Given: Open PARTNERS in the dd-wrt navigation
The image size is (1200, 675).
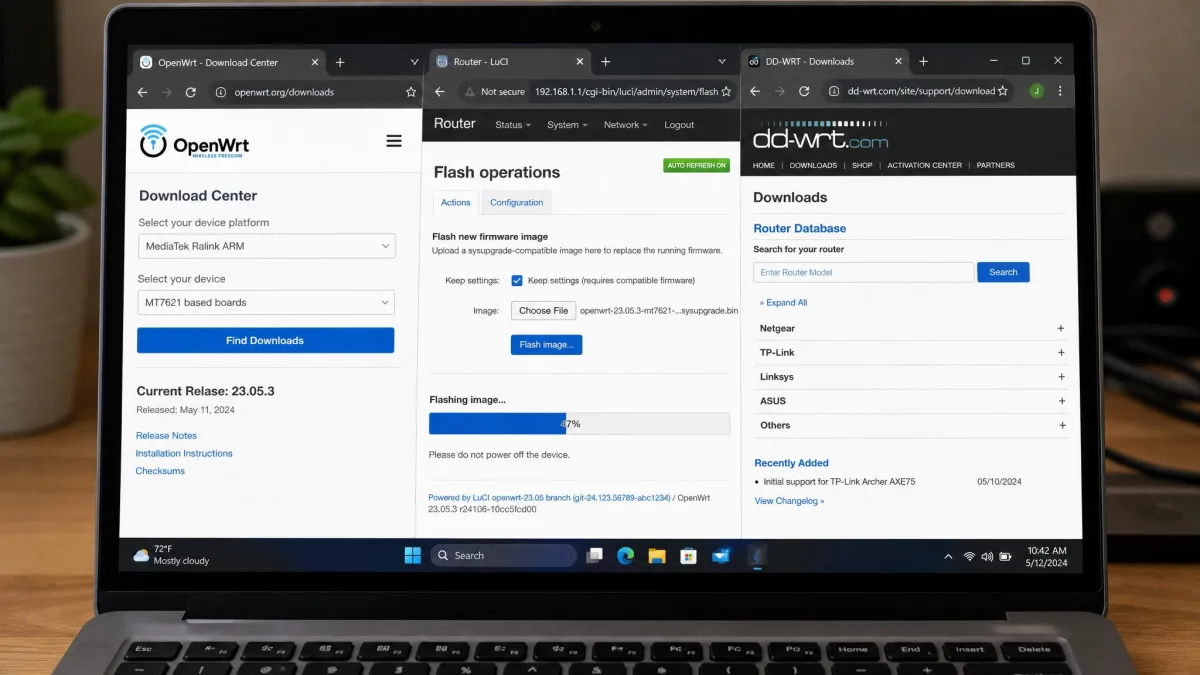Looking at the screenshot, I should (996, 165).
